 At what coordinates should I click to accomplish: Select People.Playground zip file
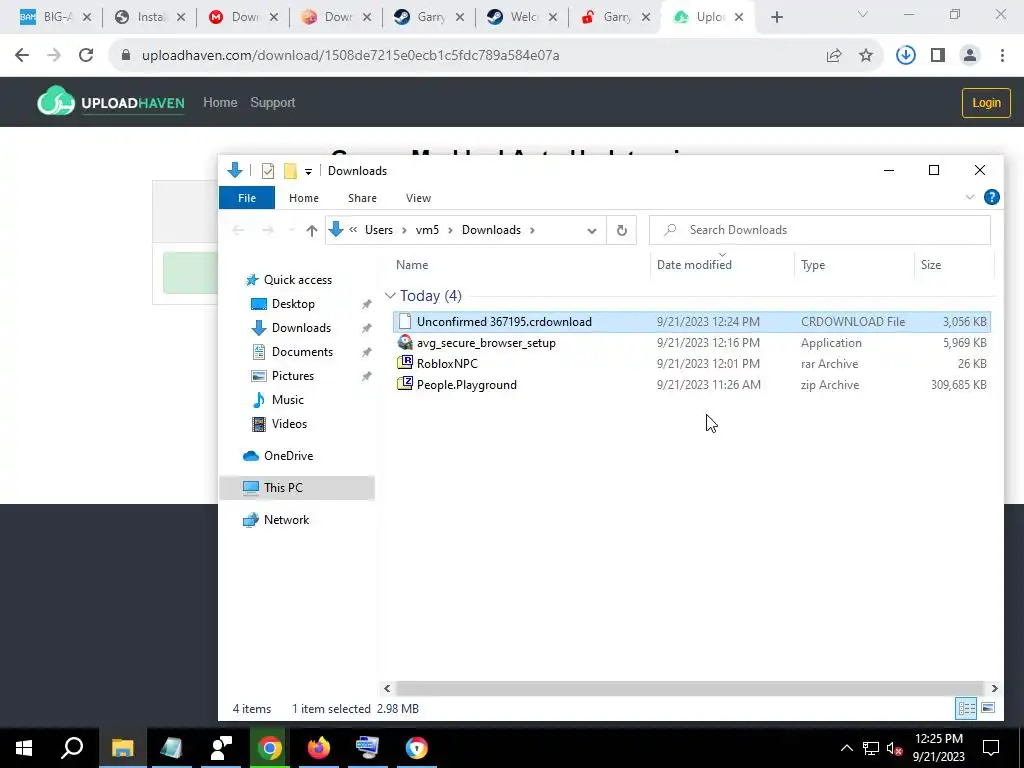point(466,385)
